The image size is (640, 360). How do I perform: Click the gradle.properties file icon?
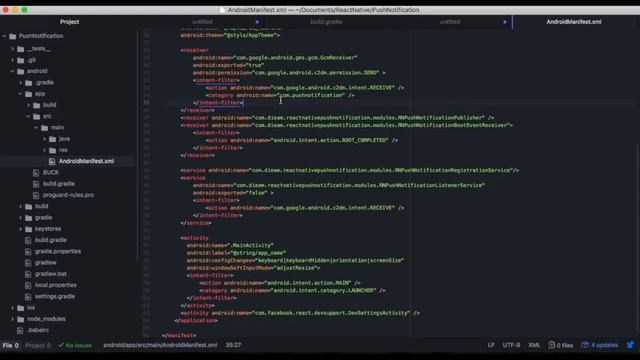(x=28, y=251)
